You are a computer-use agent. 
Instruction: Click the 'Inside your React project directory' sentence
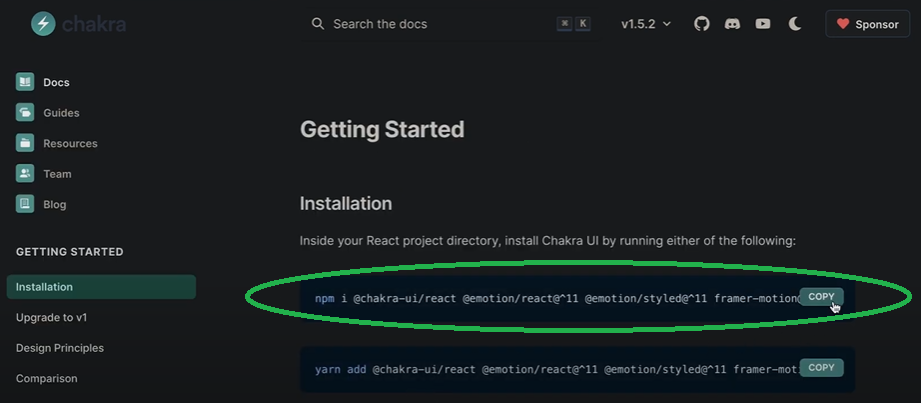coord(547,241)
